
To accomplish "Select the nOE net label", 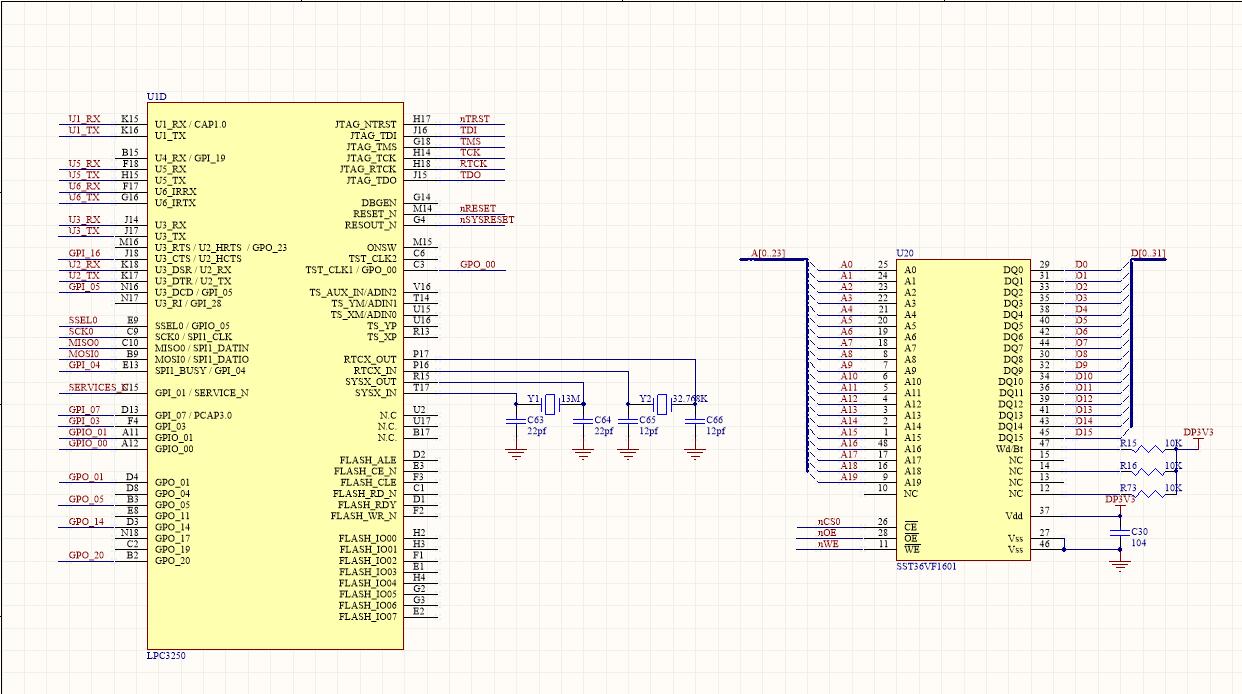I will (x=826, y=533).
